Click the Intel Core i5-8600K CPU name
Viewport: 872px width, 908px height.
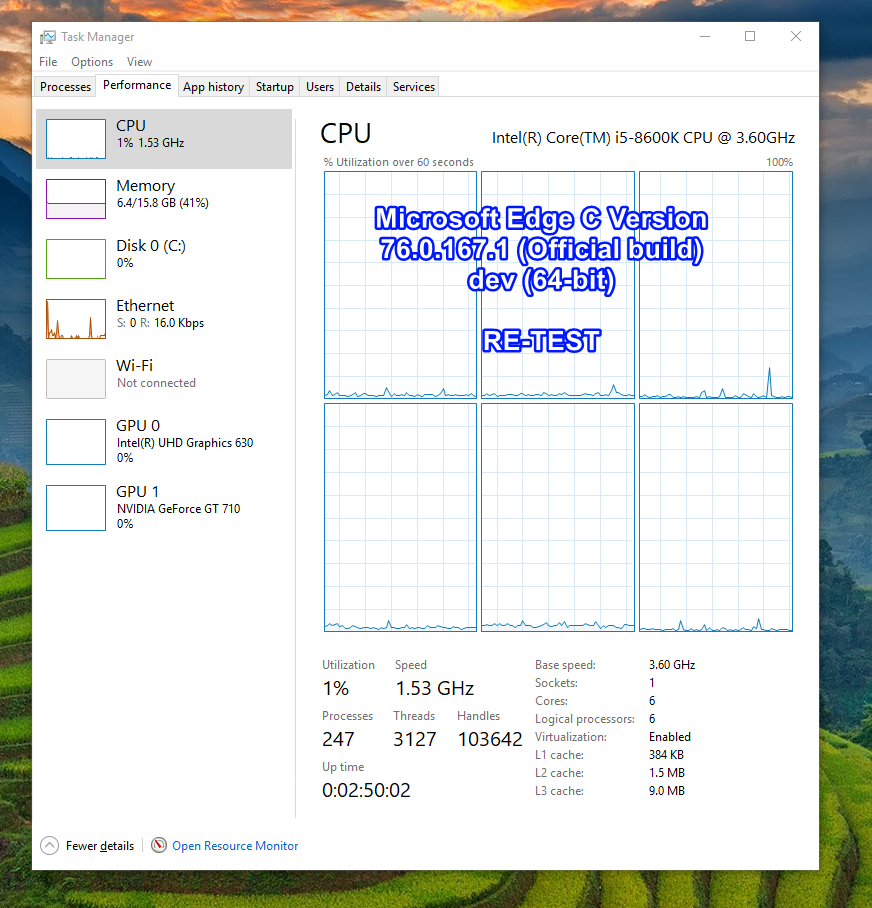coord(643,138)
